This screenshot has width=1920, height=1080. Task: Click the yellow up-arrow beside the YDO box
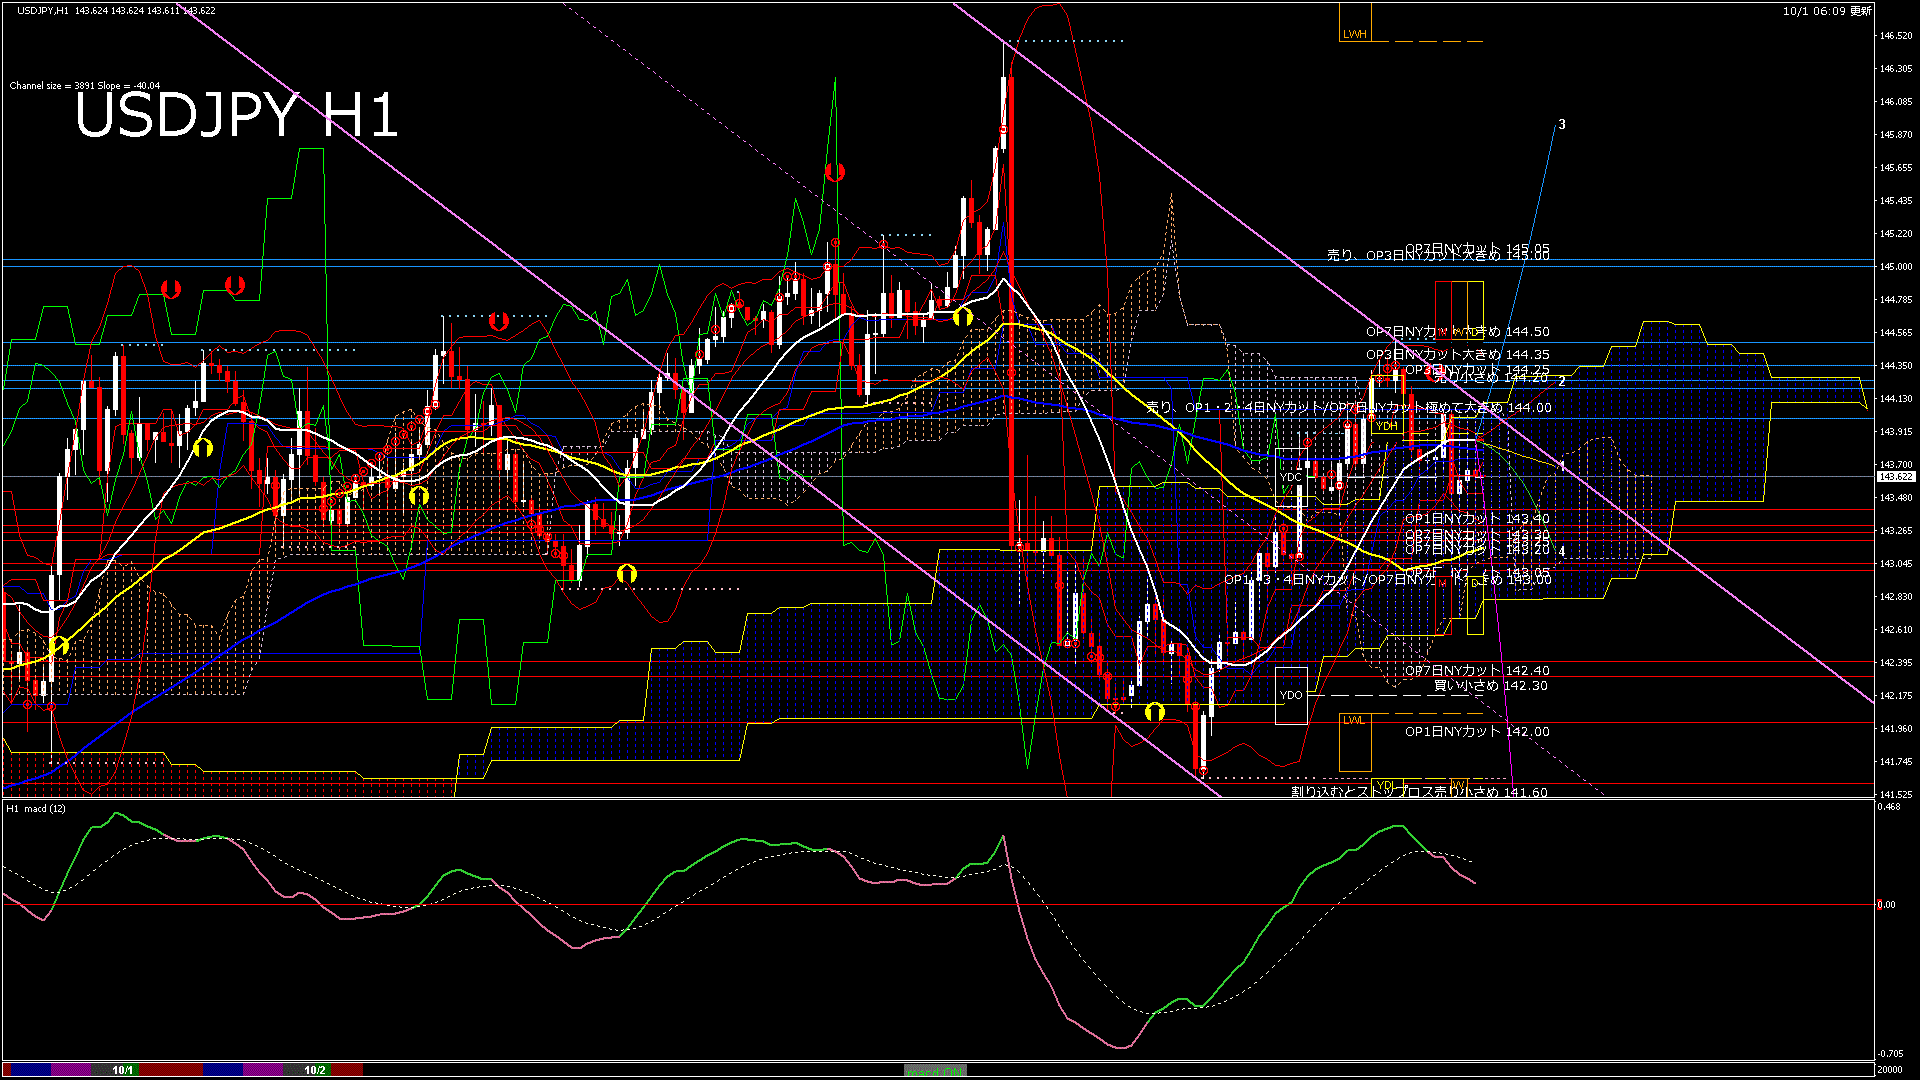pyautogui.click(x=1155, y=712)
